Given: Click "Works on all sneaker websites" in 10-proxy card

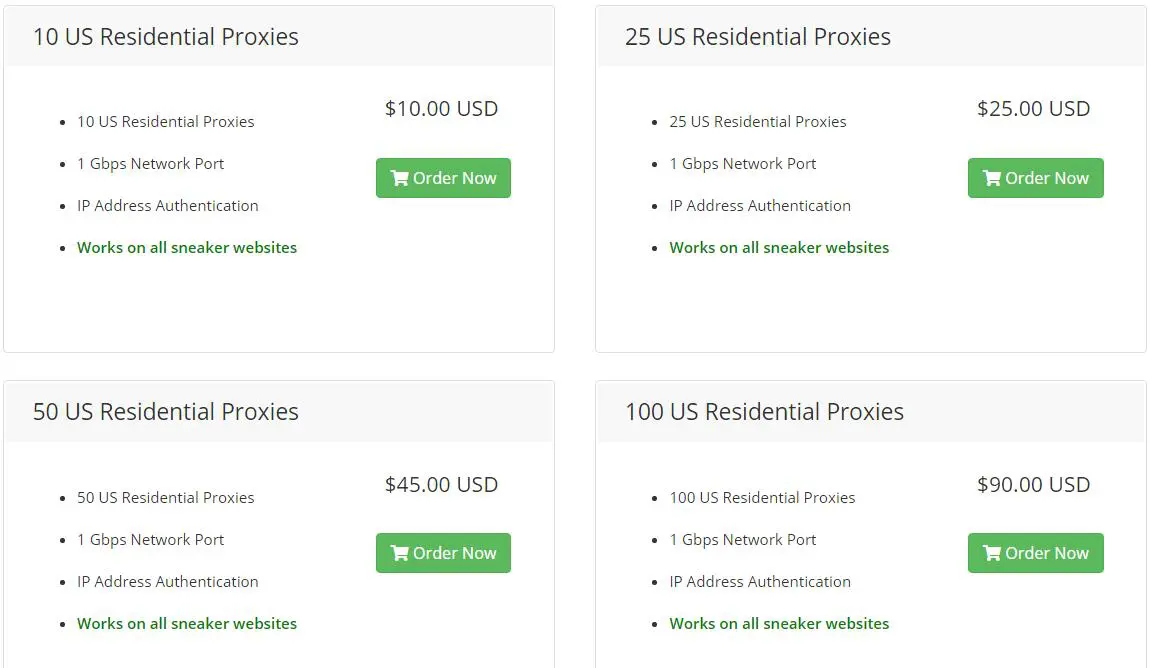Looking at the screenshot, I should pyautogui.click(x=187, y=248).
